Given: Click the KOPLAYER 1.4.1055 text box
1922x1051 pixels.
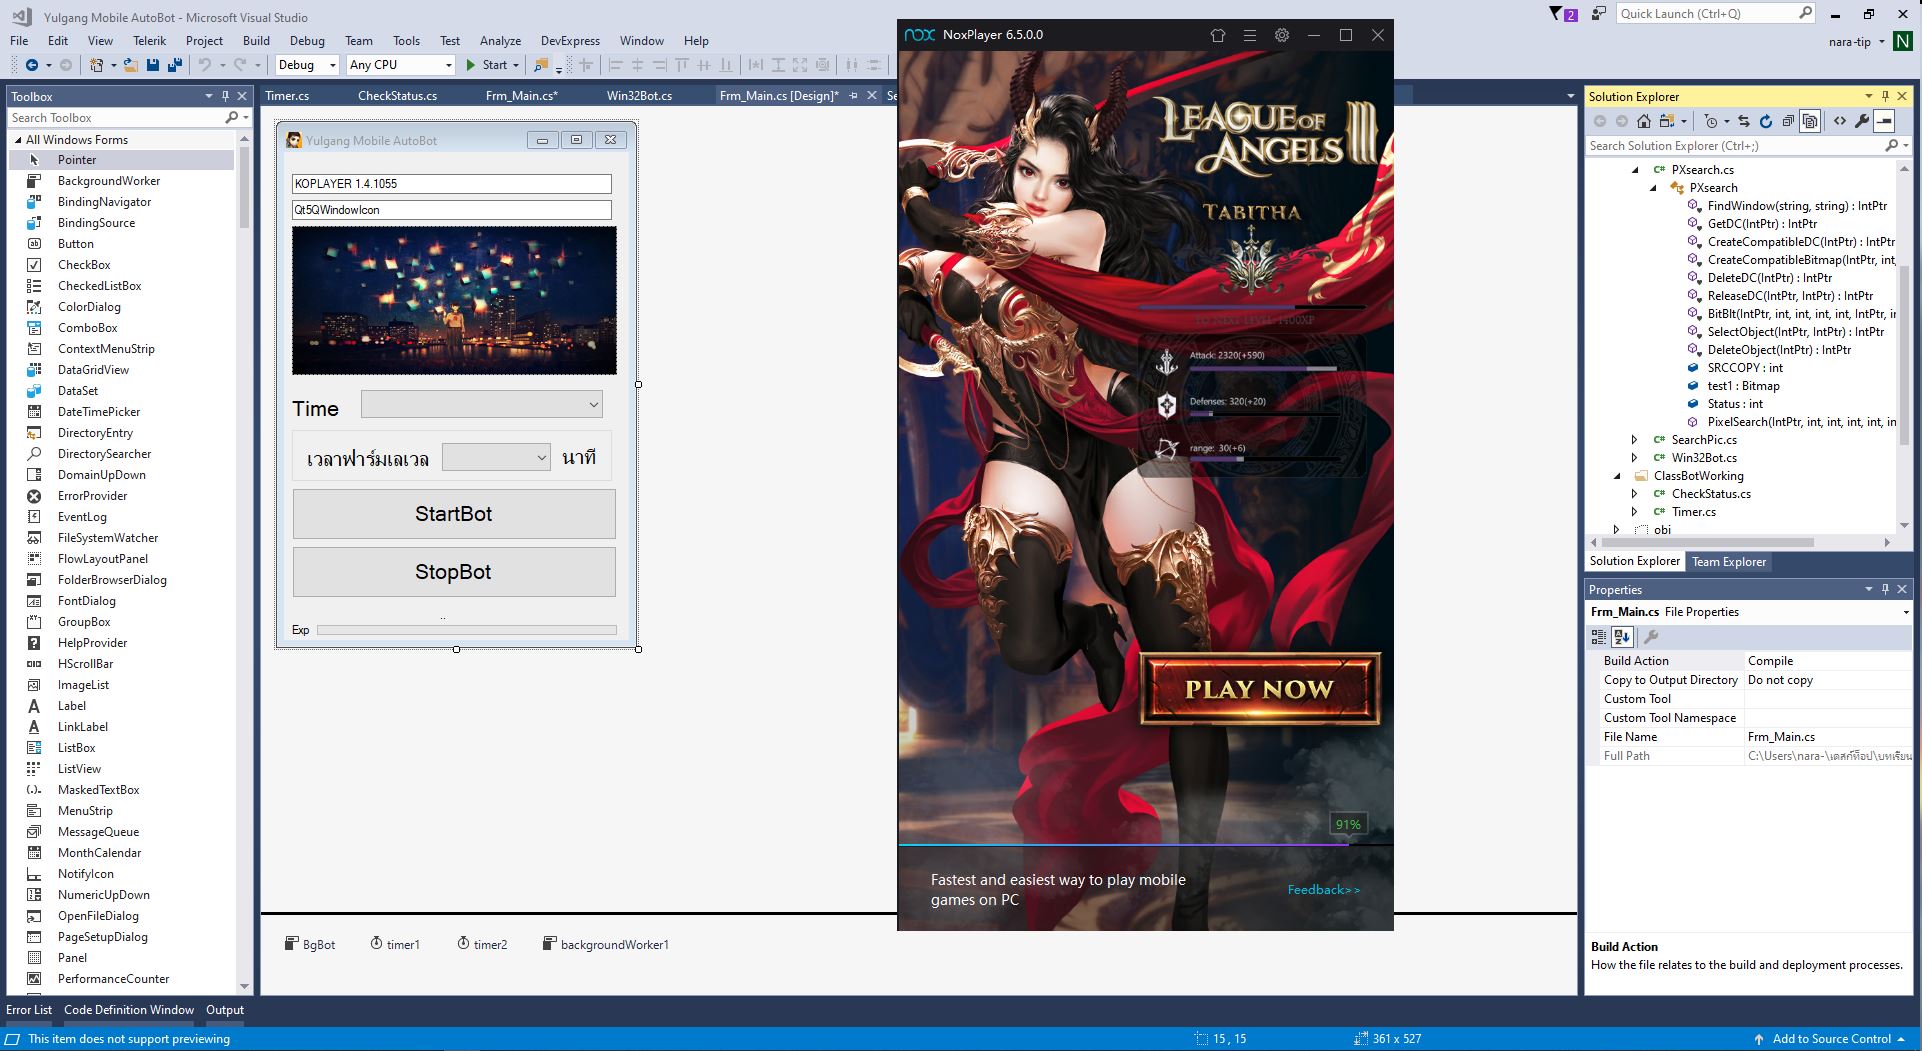Looking at the screenshot, I should 452,184.
